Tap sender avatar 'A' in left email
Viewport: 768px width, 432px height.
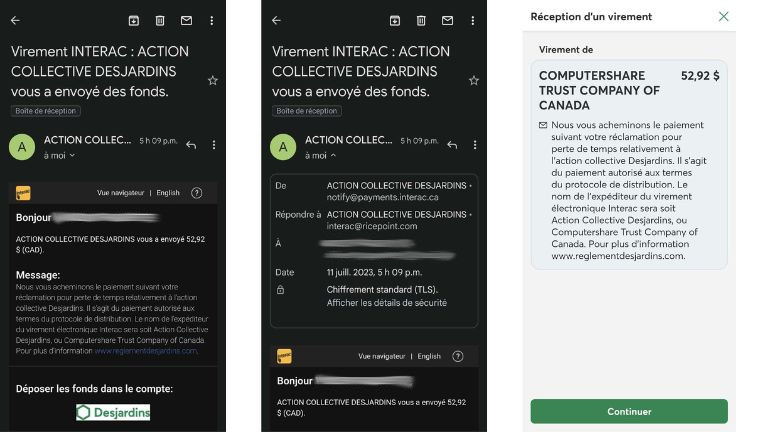(x=22, y=147)
